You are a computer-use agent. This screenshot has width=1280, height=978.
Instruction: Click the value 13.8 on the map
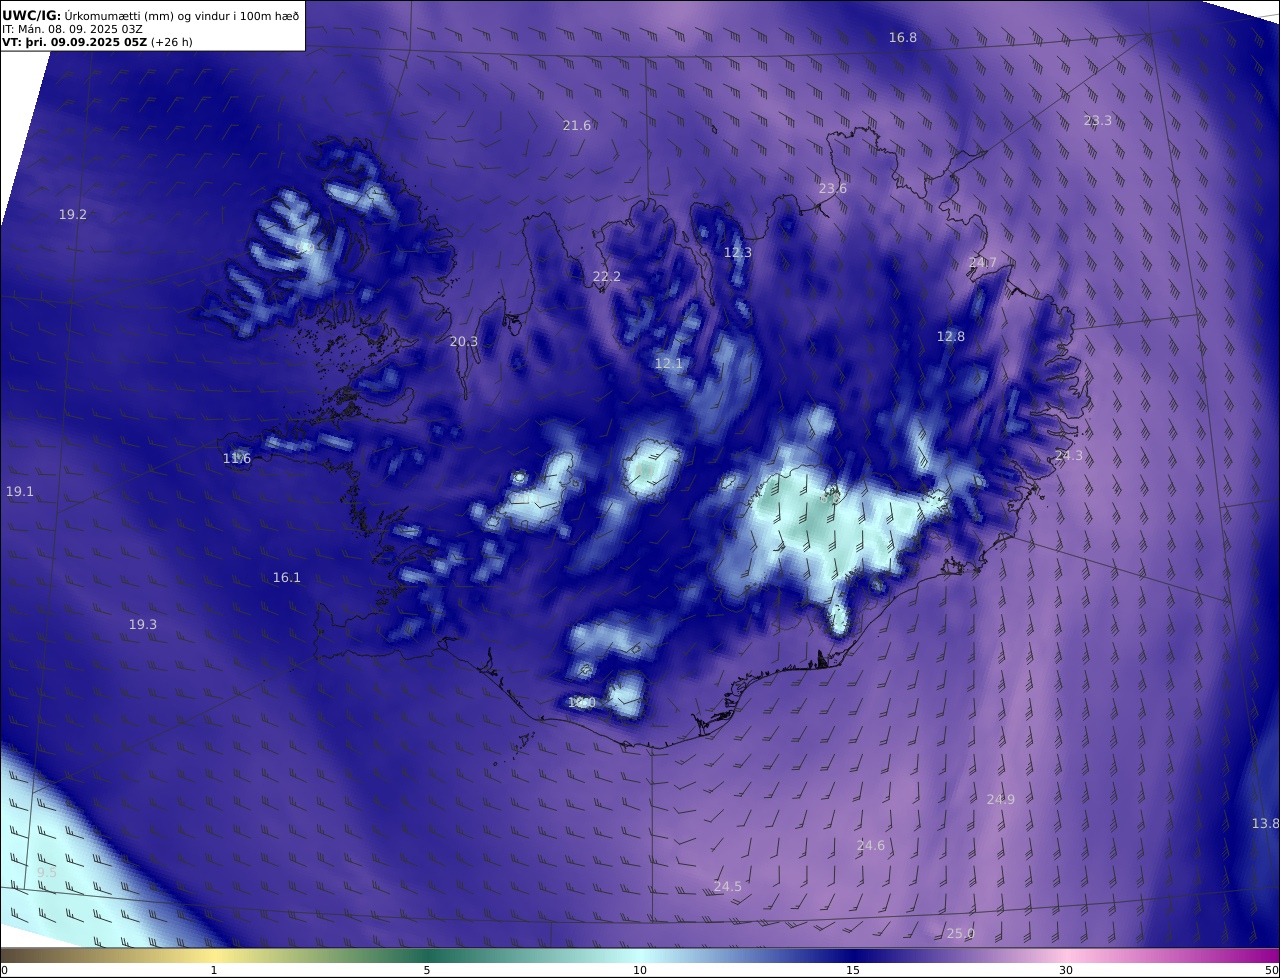pos(1265,823)
